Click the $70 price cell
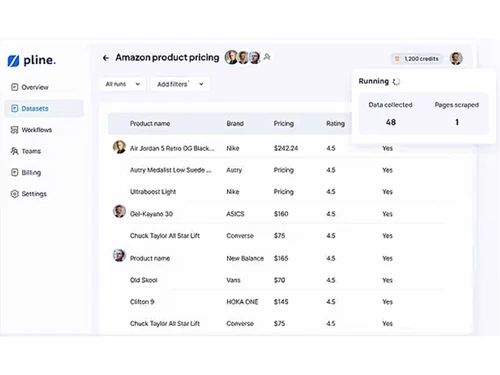500x375 pixels. tap(279, 280)
